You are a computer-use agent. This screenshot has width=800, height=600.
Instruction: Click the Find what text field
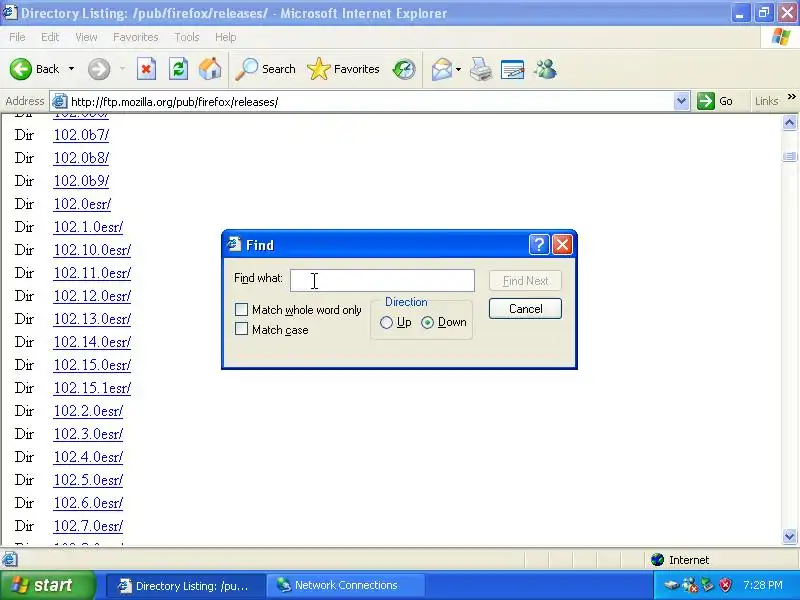382,281
